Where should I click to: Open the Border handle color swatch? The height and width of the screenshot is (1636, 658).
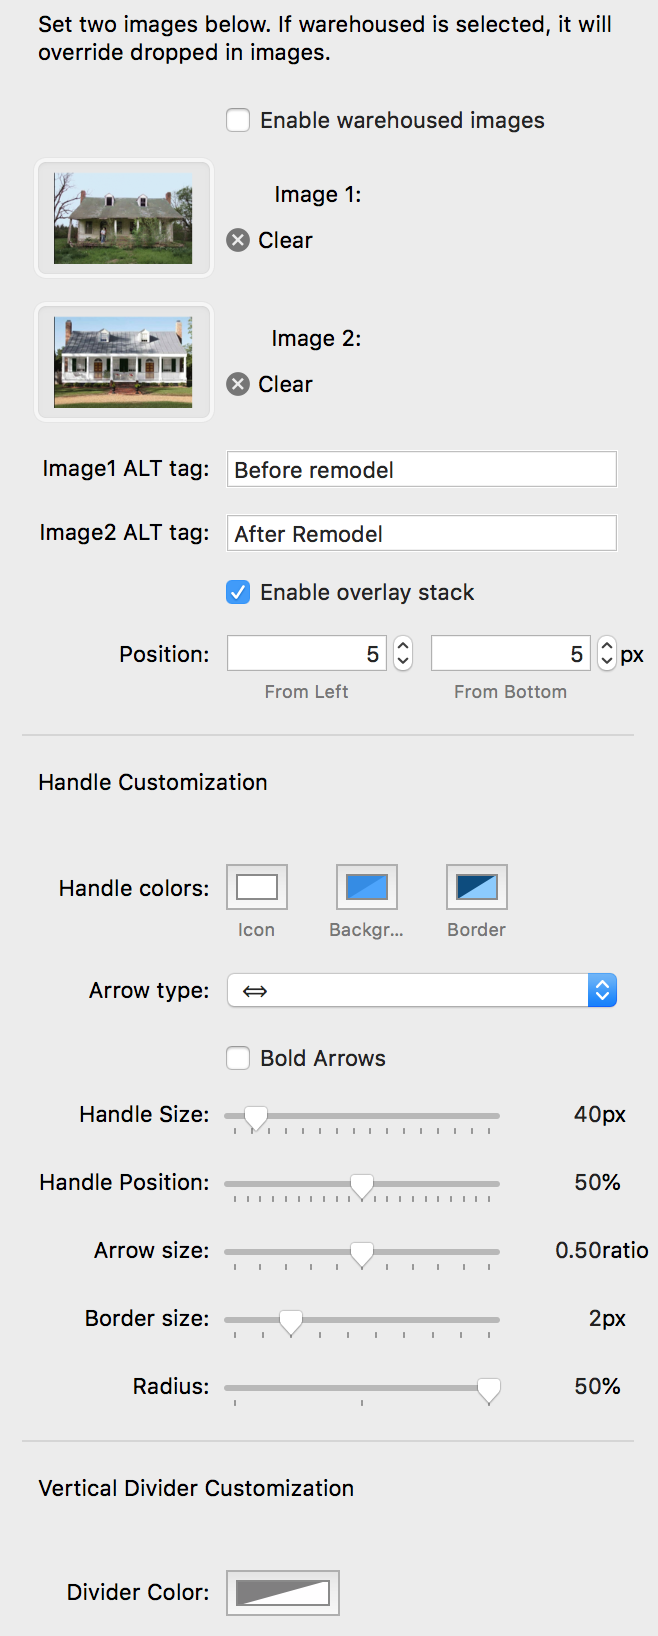477,887
